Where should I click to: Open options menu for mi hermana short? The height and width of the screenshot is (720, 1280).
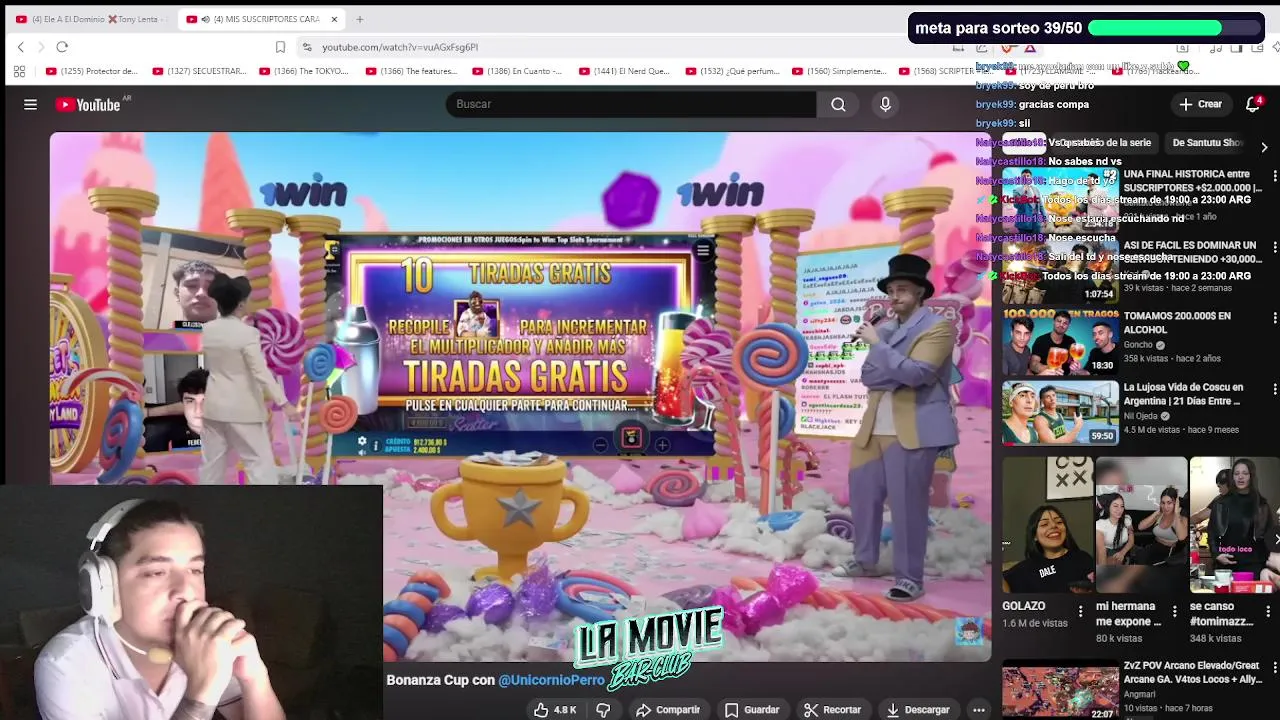1174,611
